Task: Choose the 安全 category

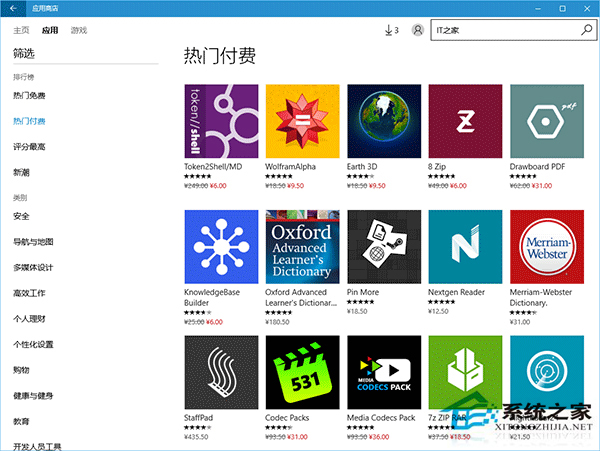Action: point(21,216)
